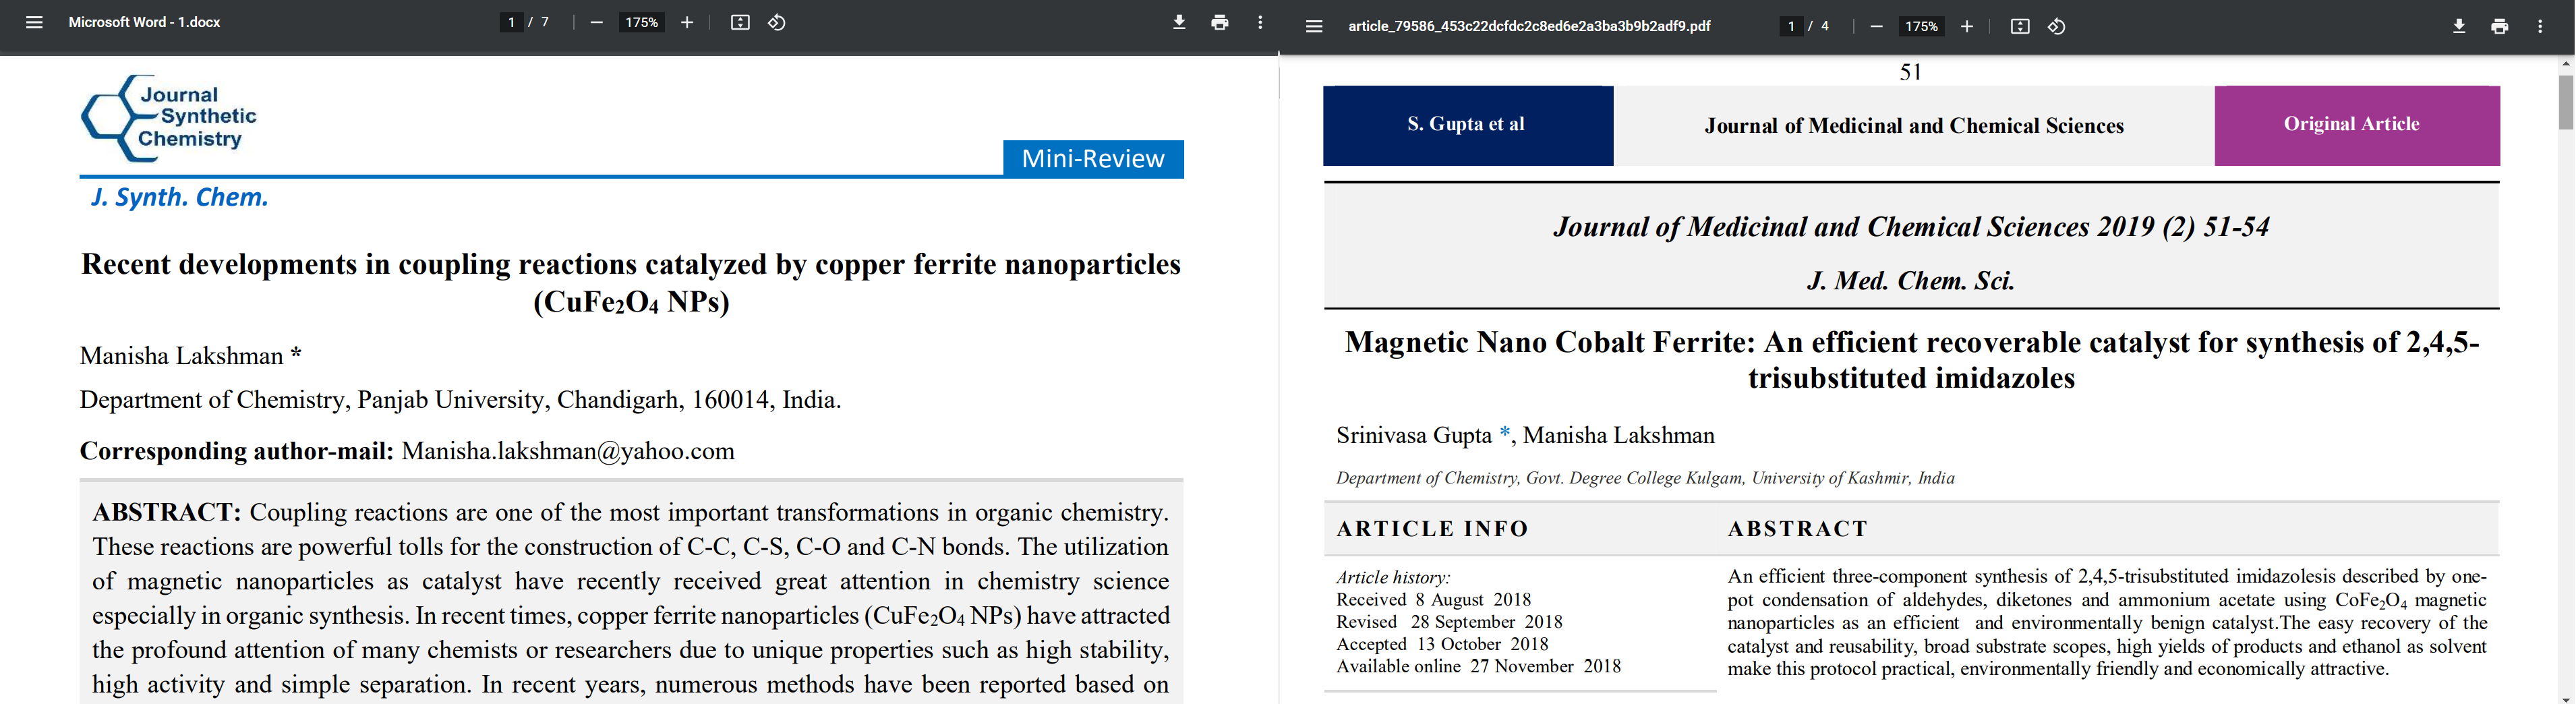This screenshot has width=2576, height=704.
Task: Open the sidebar menu in the left PDF viewer
Action: (x=34, y=22)
